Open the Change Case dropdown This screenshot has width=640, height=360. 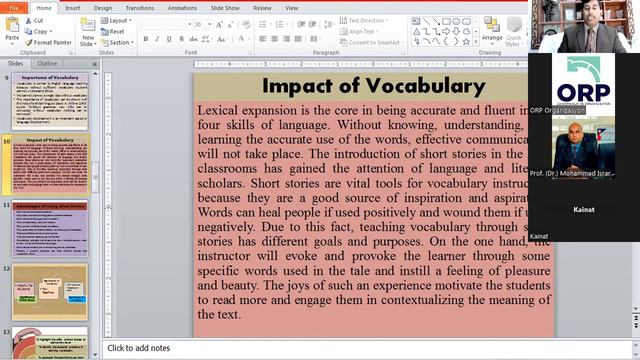222,39
